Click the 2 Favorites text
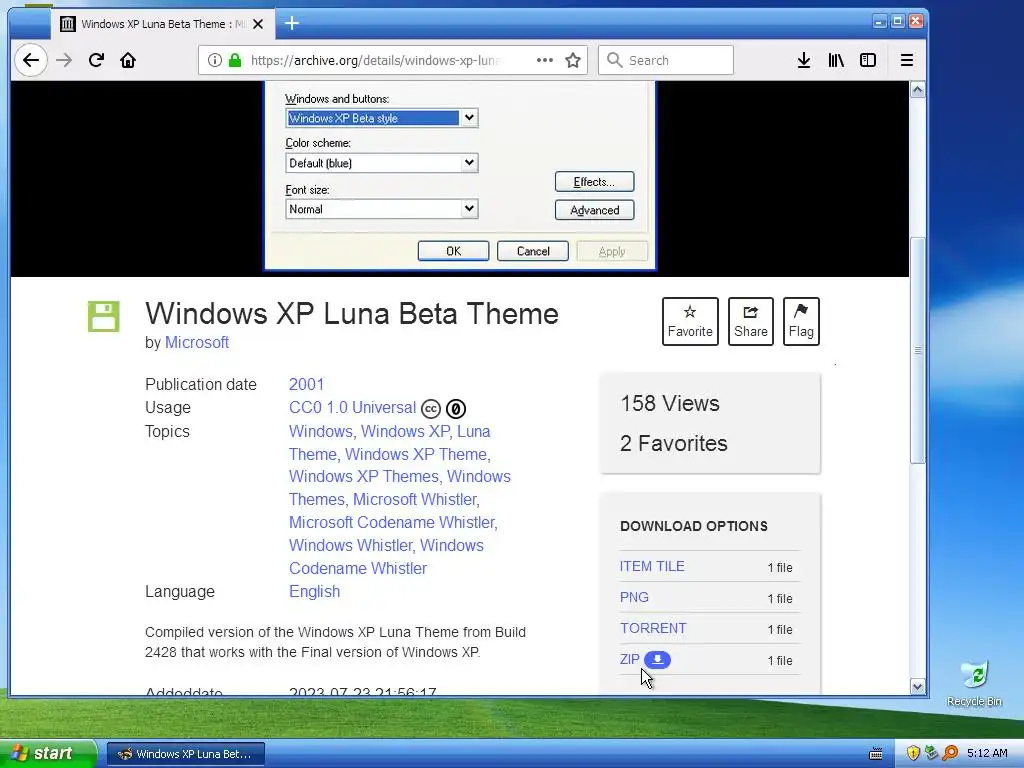The height and width of the screenshot is (768, 1024). [x=674, y=443]
